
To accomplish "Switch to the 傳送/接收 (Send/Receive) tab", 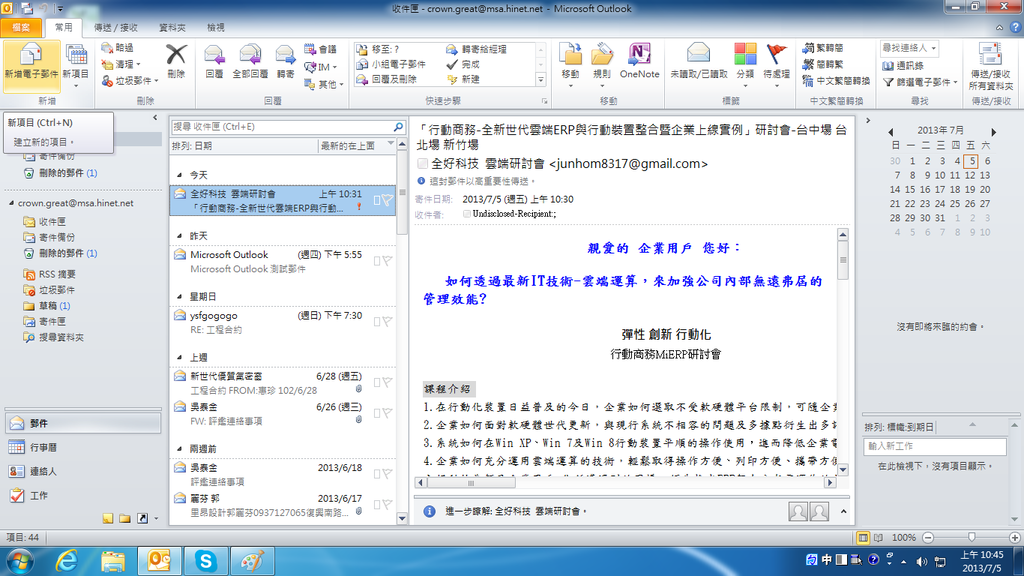I will tap(116, 27).
